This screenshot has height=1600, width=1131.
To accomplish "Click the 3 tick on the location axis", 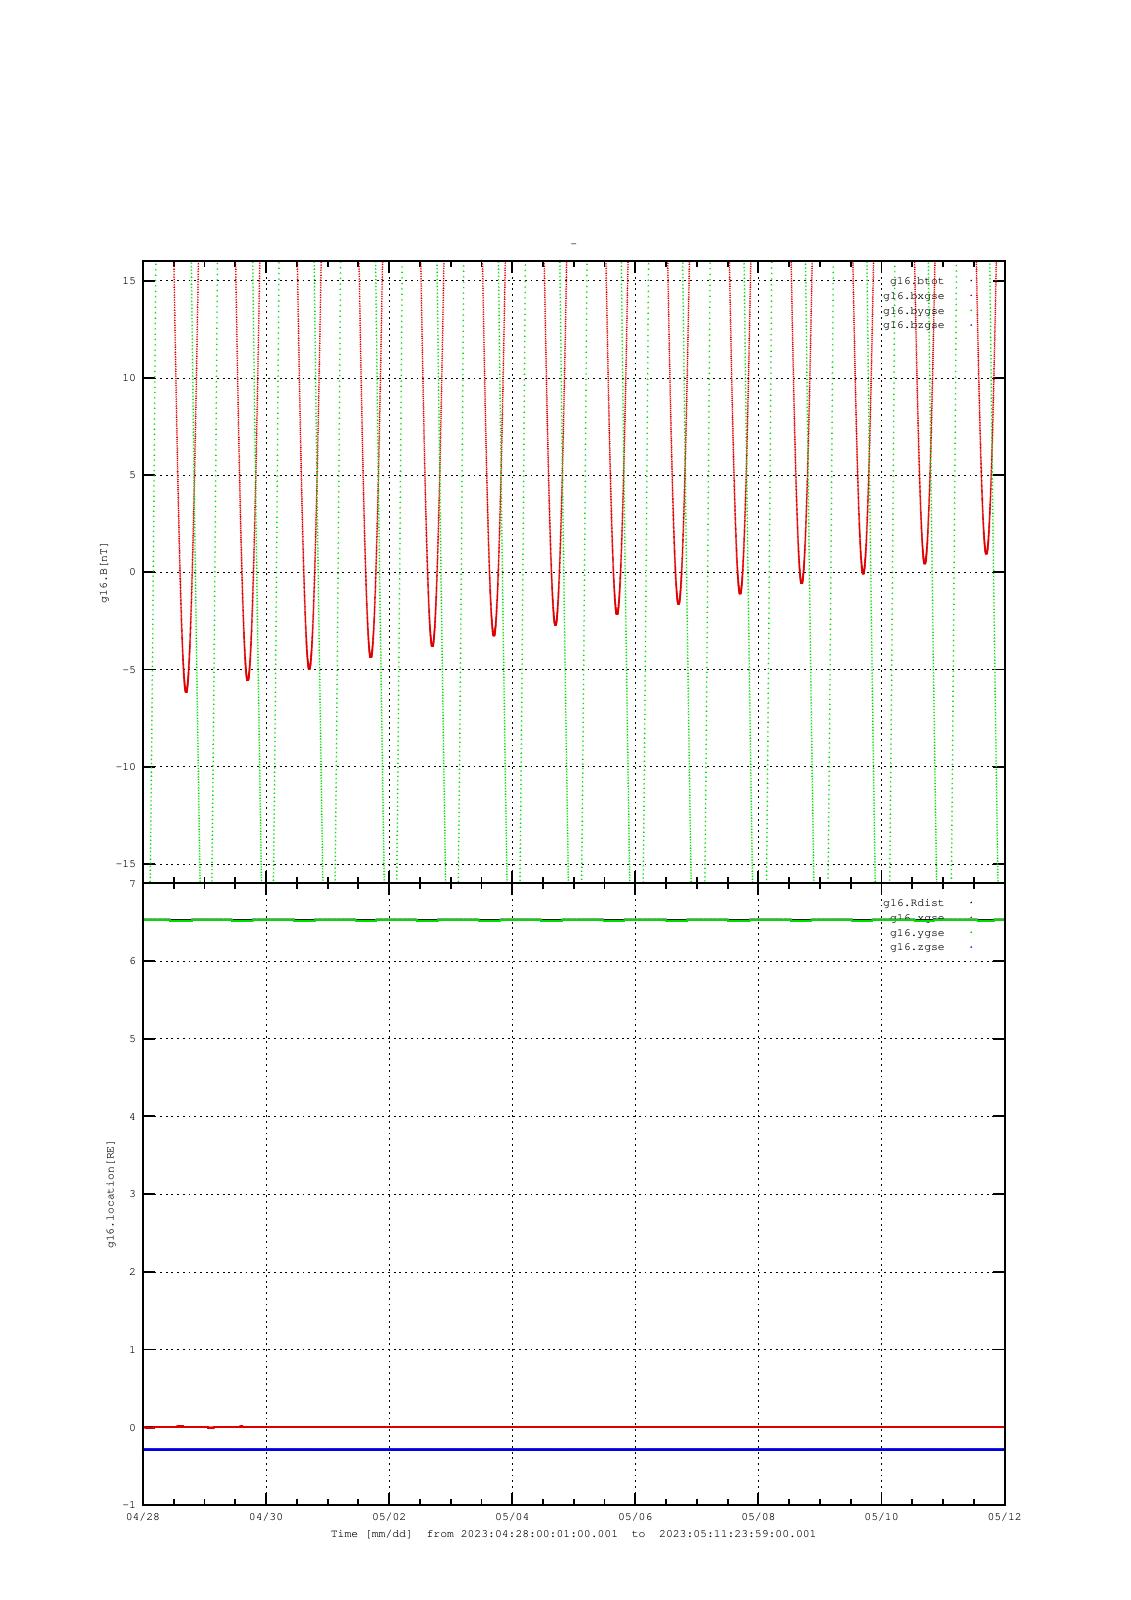I will click(132, 1194).
